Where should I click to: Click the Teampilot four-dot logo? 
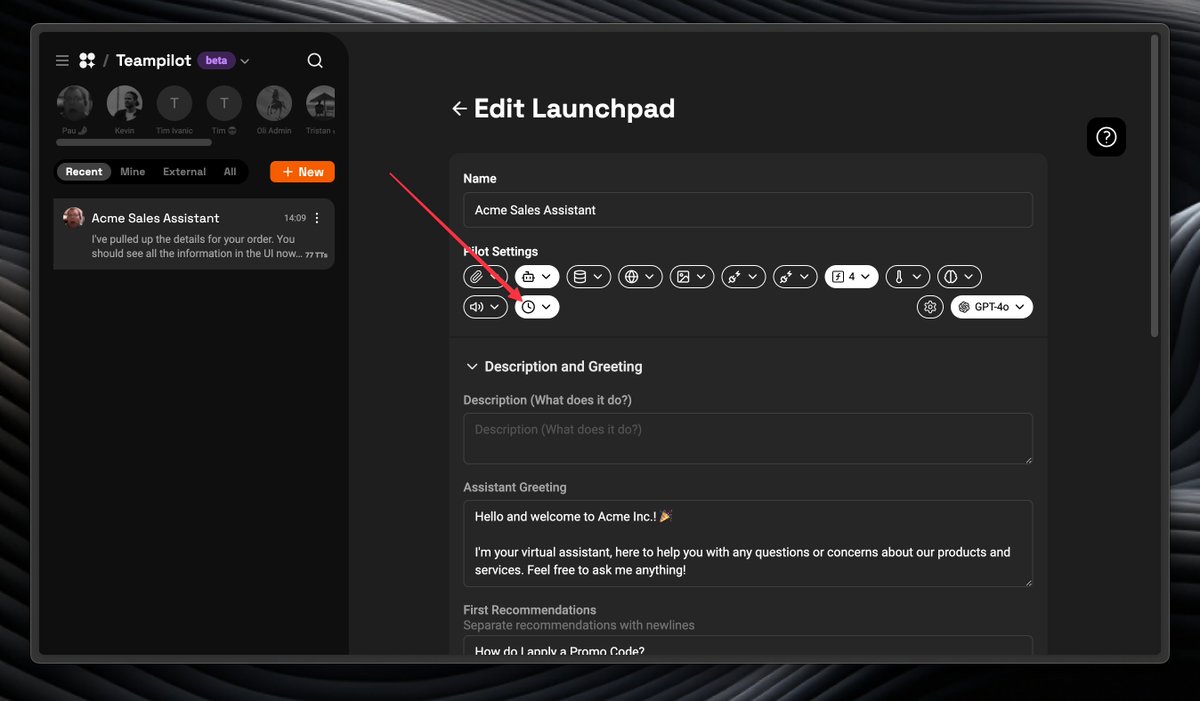(x=87, y=61)
